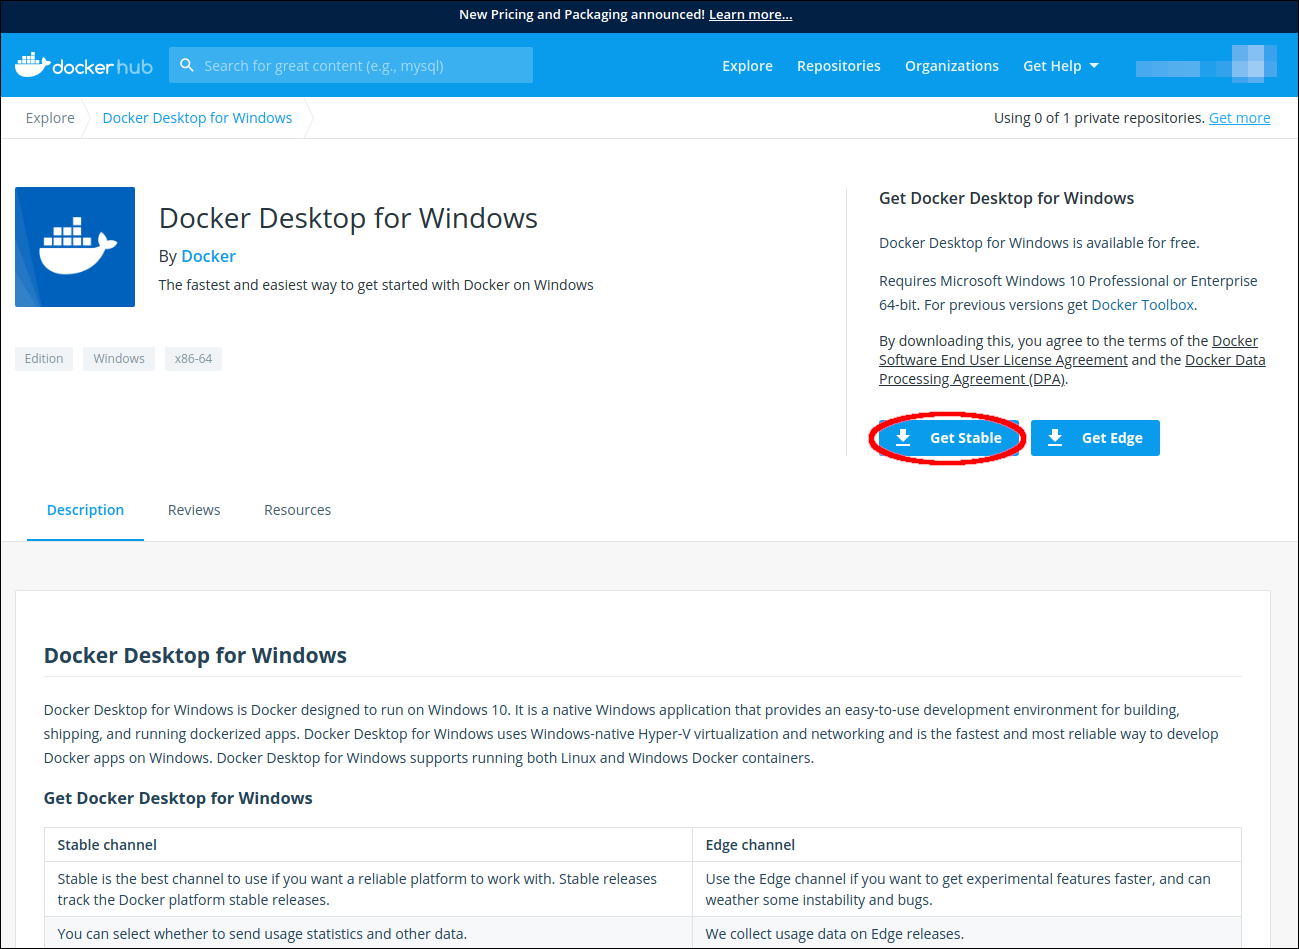
Task: Open Organizations in the top nav
Action: click(952, 66)
